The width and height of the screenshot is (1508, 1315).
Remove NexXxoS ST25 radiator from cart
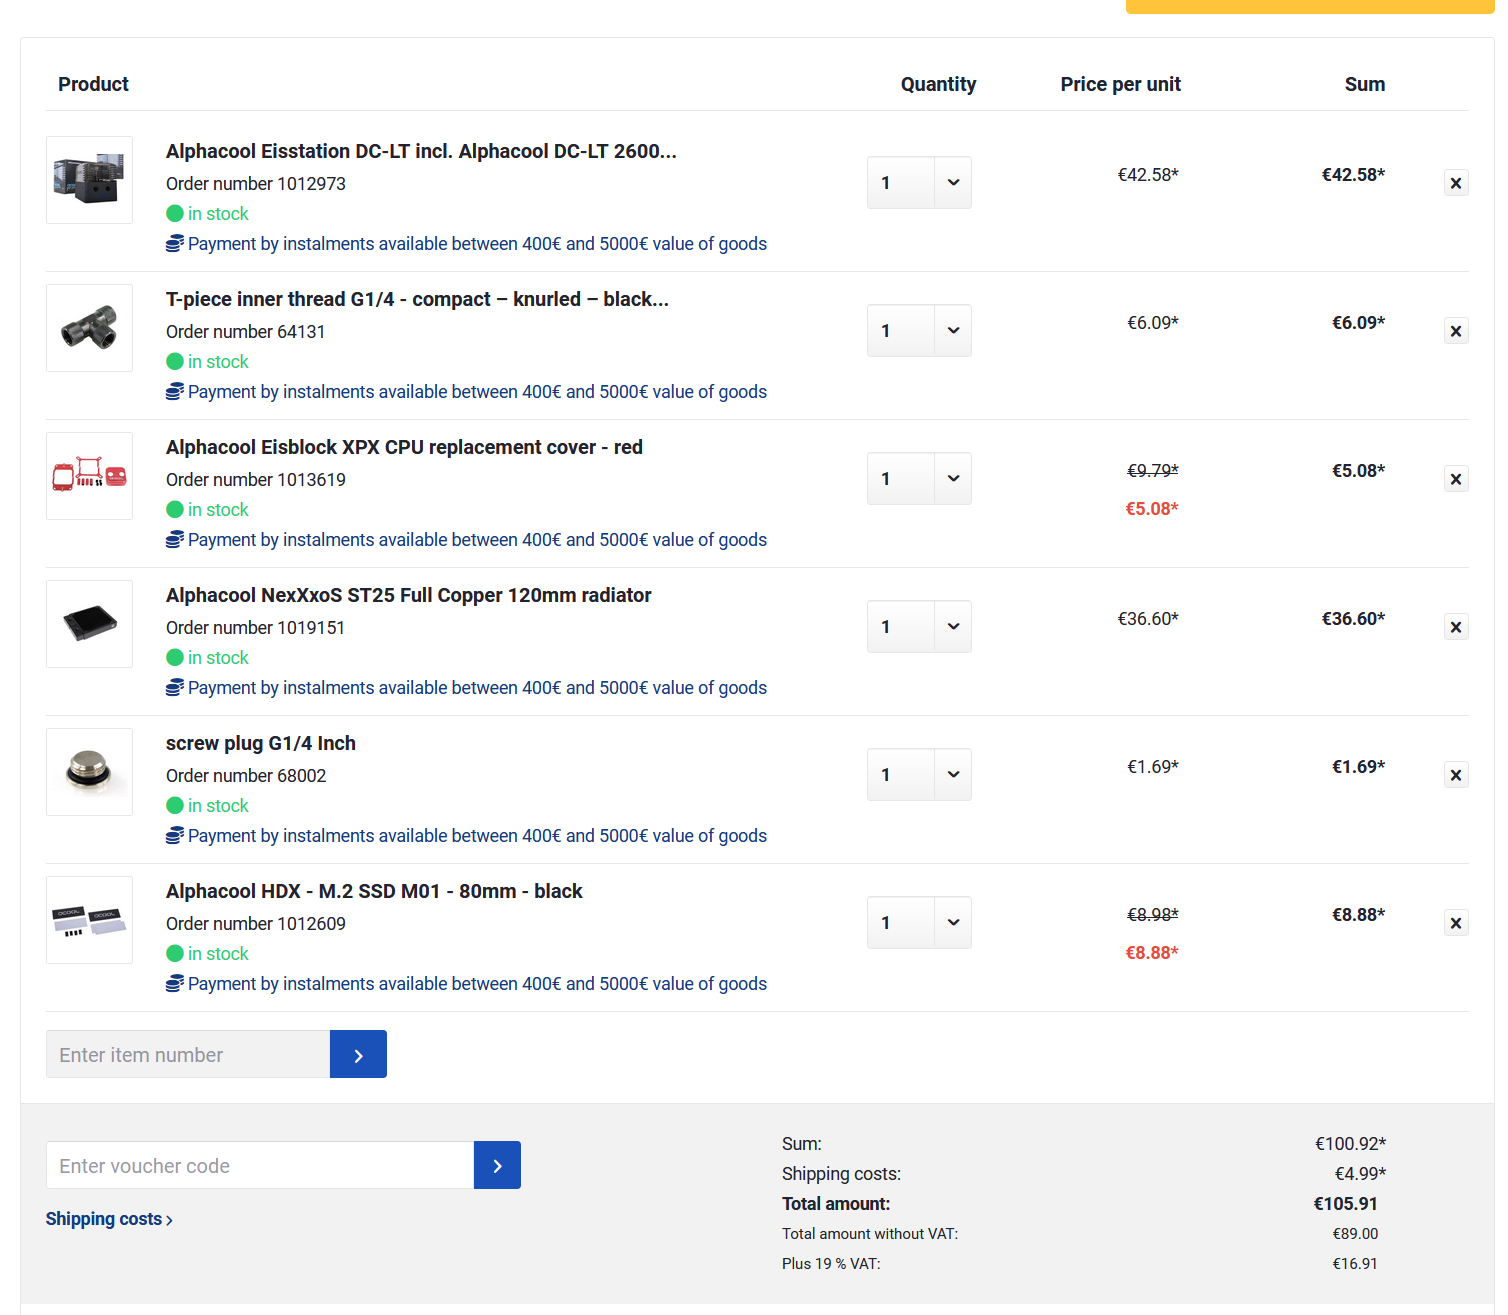tap(1456, 627)
